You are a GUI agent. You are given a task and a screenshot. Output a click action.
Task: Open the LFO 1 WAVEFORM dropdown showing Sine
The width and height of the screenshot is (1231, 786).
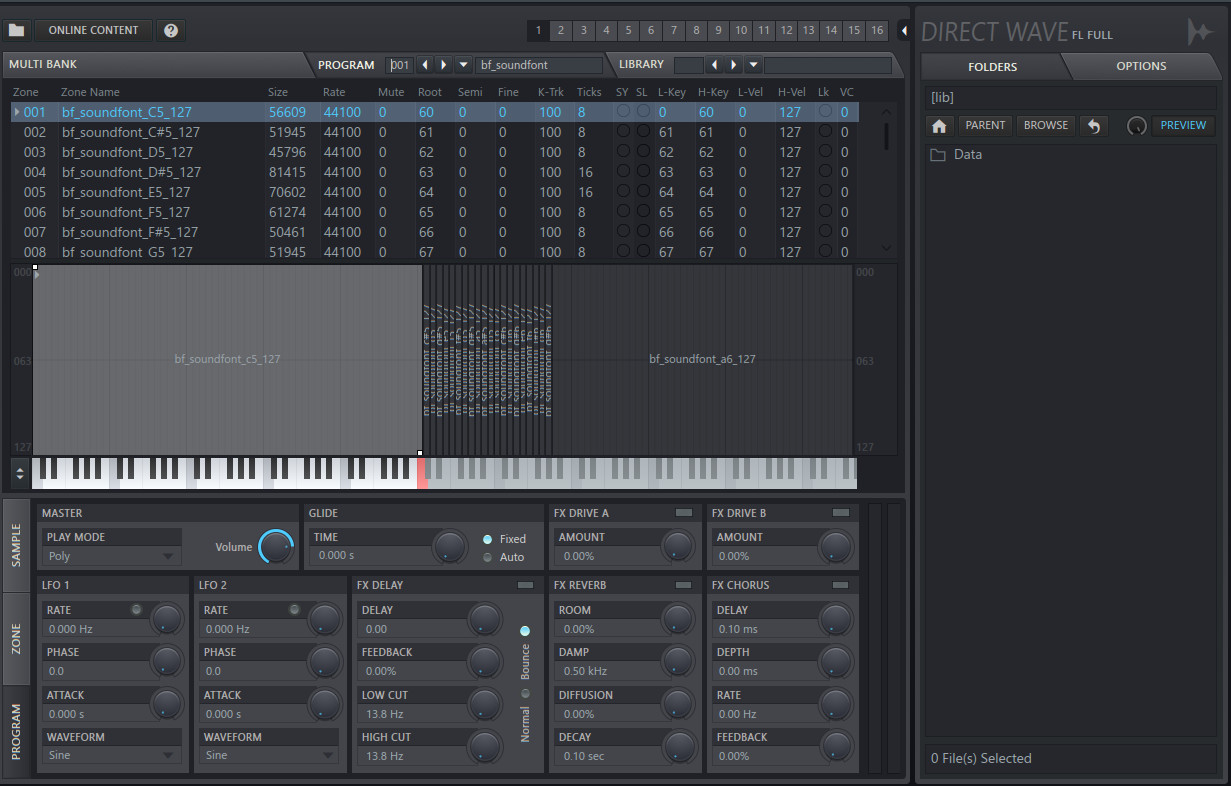click(x=112, y=755)
